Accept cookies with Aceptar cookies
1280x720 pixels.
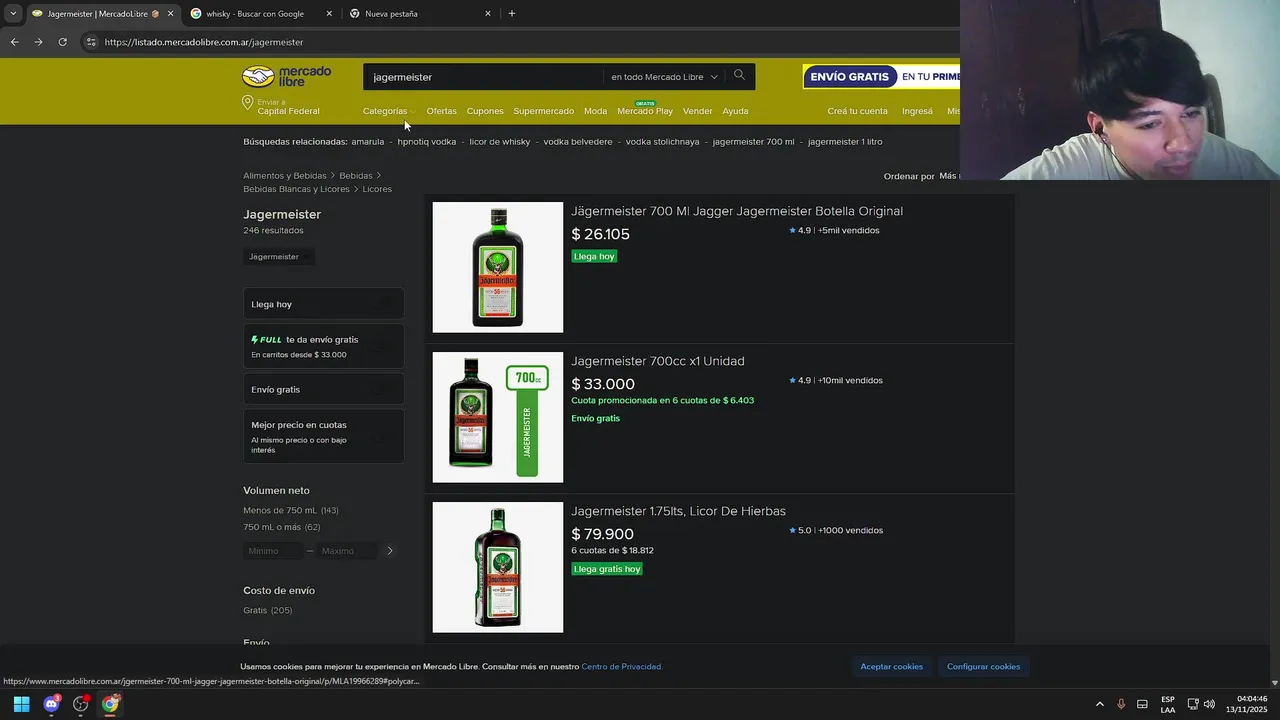point(891,666)
